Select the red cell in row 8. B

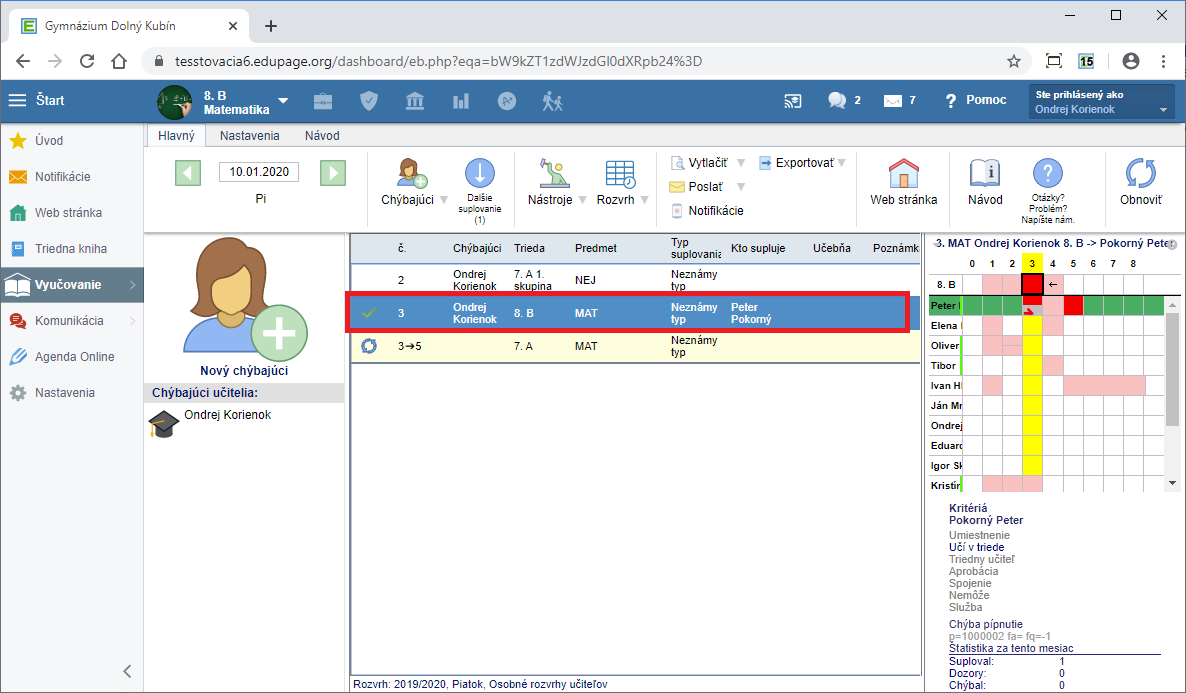pyautogui.click(x=1032, y=284)
